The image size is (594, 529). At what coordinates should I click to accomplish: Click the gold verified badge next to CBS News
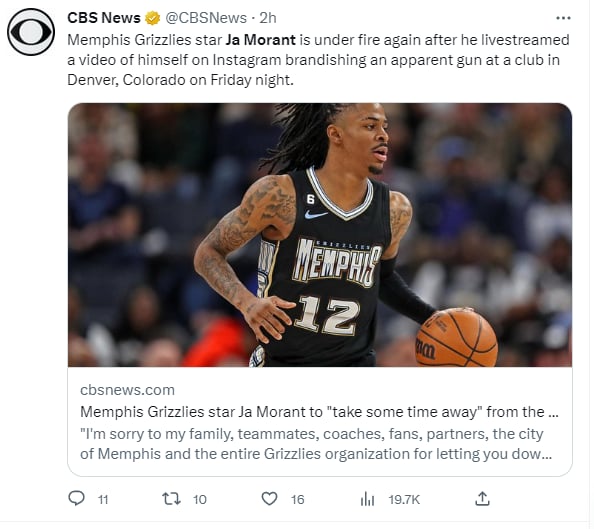pos(153,18)
